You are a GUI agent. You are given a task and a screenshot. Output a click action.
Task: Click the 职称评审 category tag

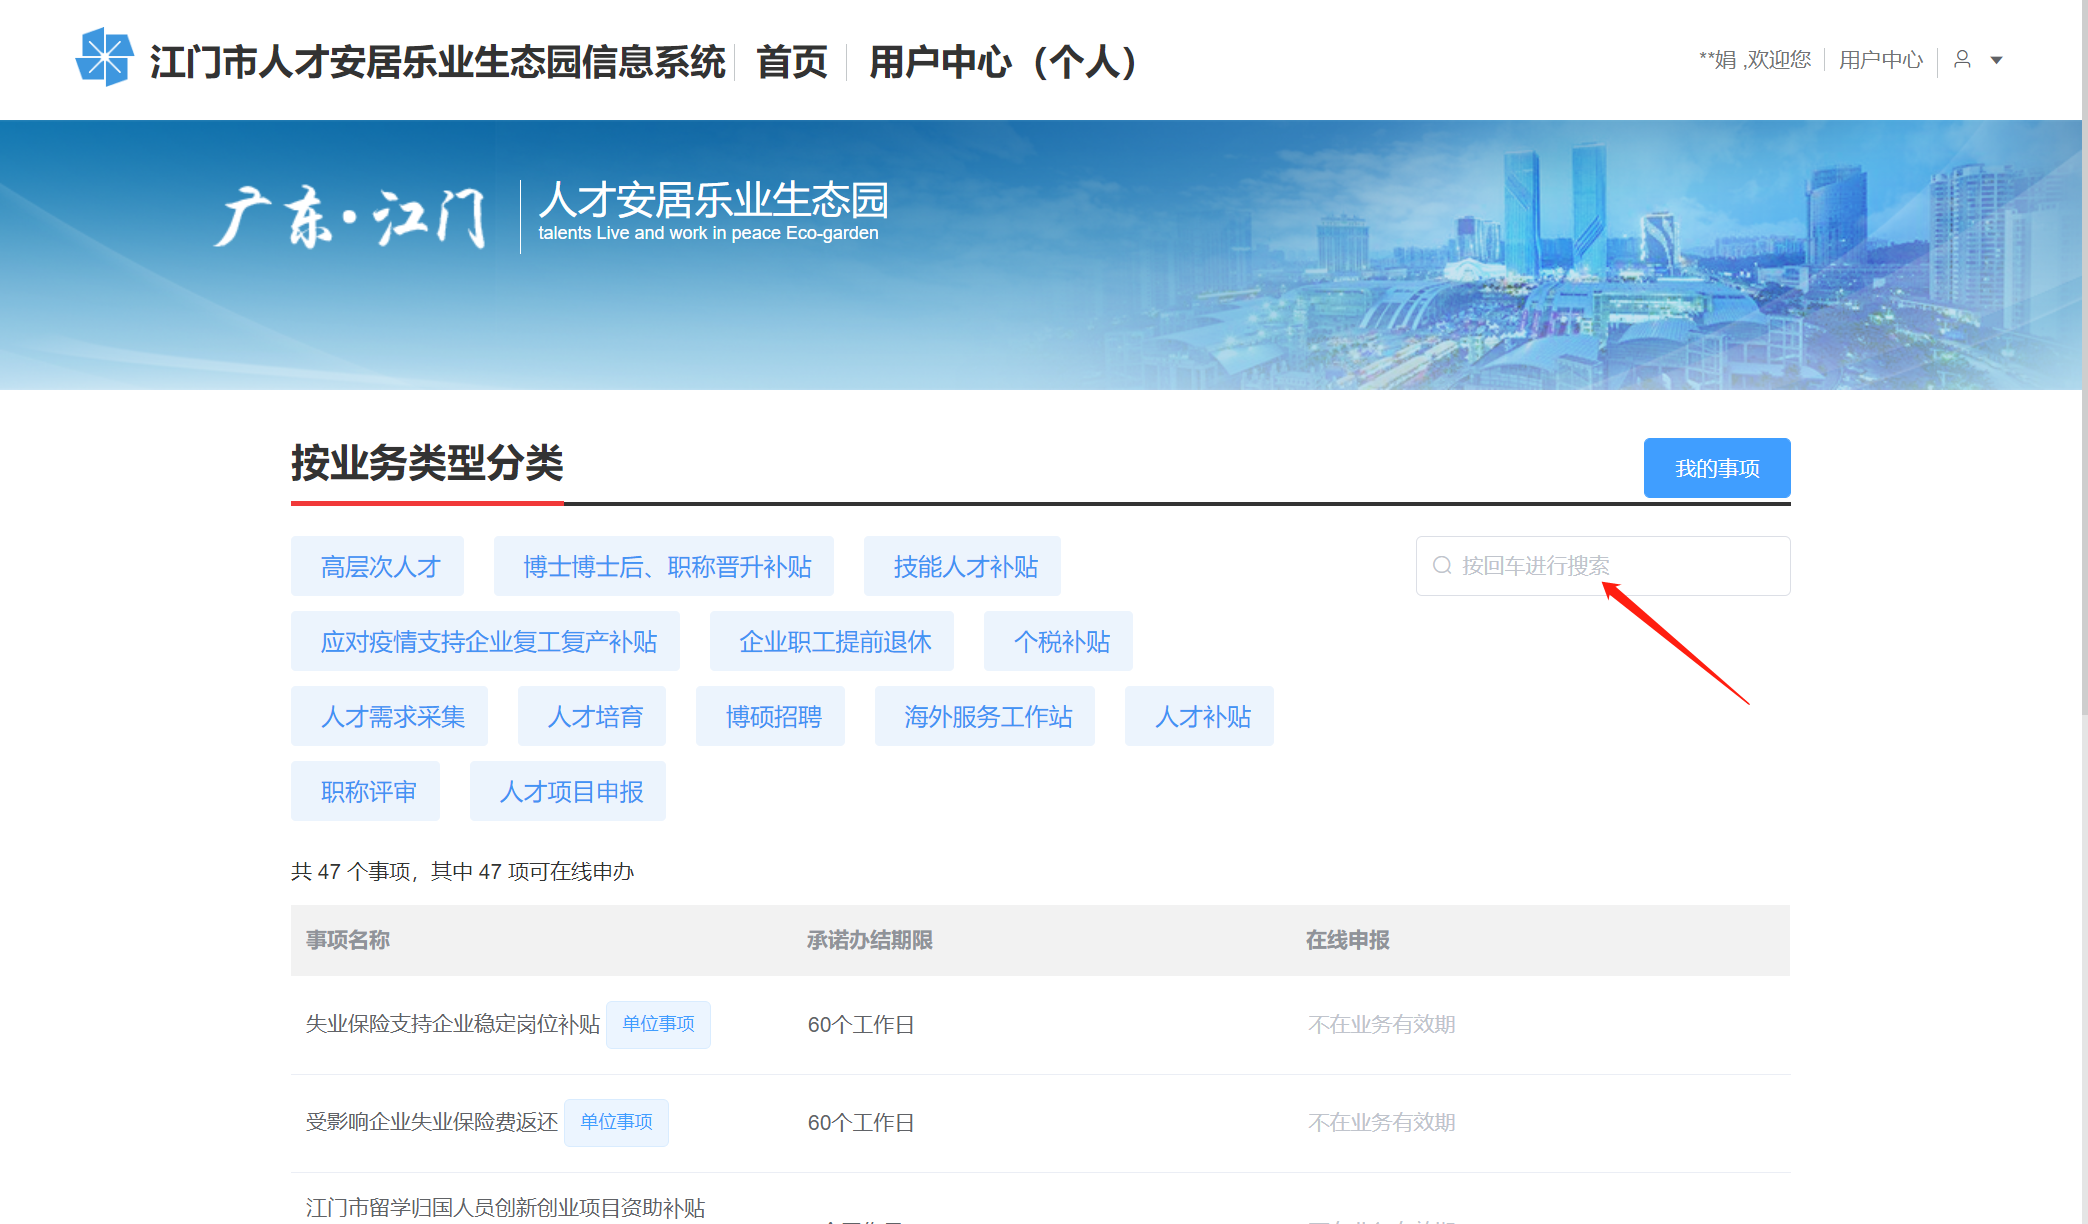[366, 792]
